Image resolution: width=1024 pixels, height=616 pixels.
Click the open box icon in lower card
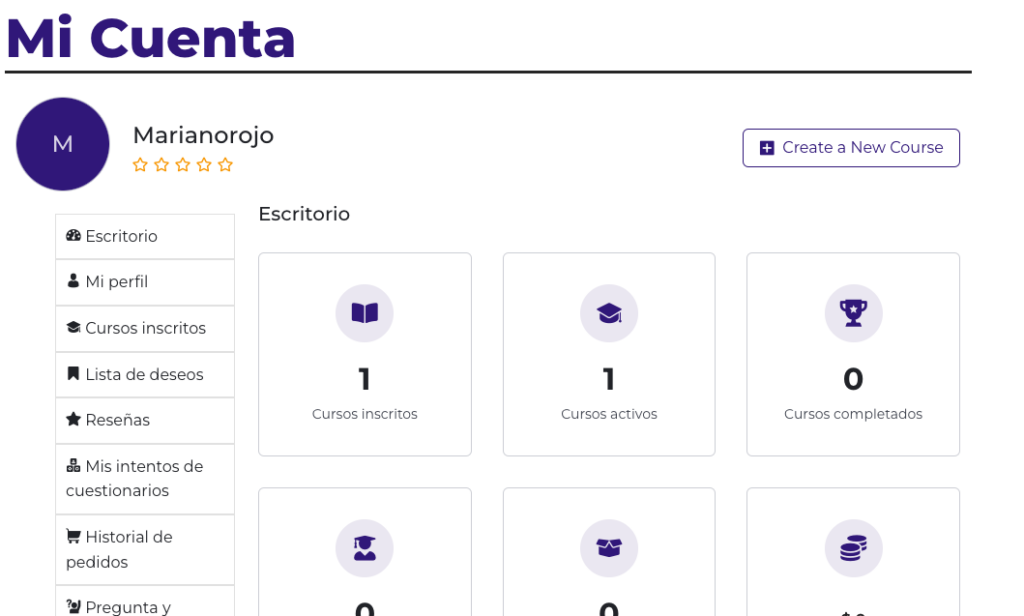(x=609, y=548)
